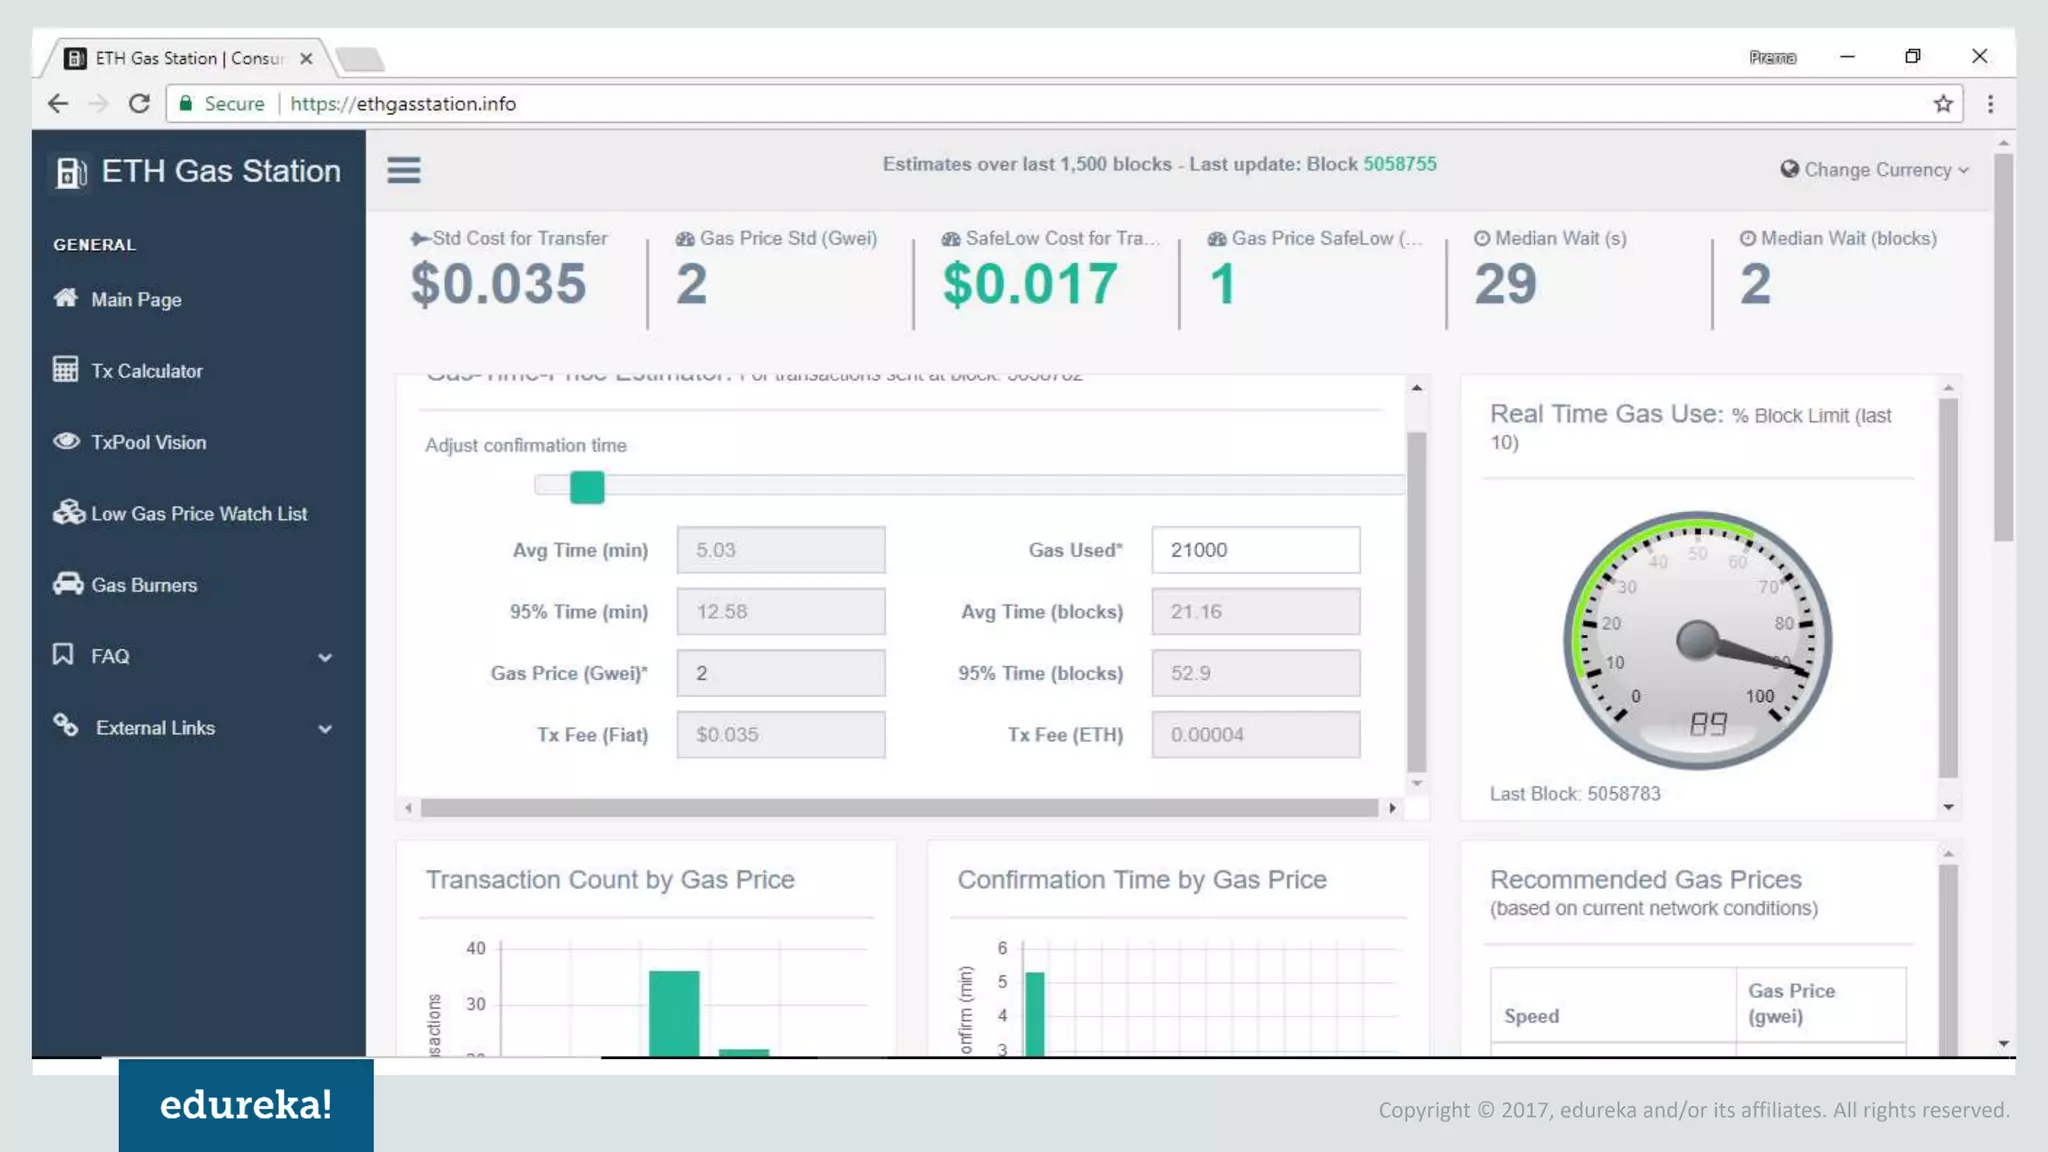Click the Gas Price (Gwei) input field
Image resolution: width=2048 pixels, height=1152 pixels.
point(780,673)
